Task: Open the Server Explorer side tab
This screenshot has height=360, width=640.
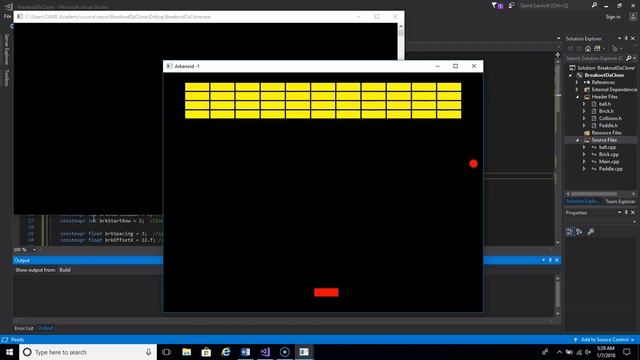Action: [x=7, y=49]
